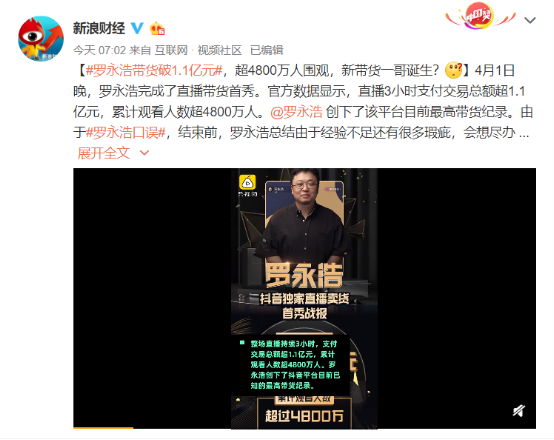Open the red festive badge at top right

(480, 16)
